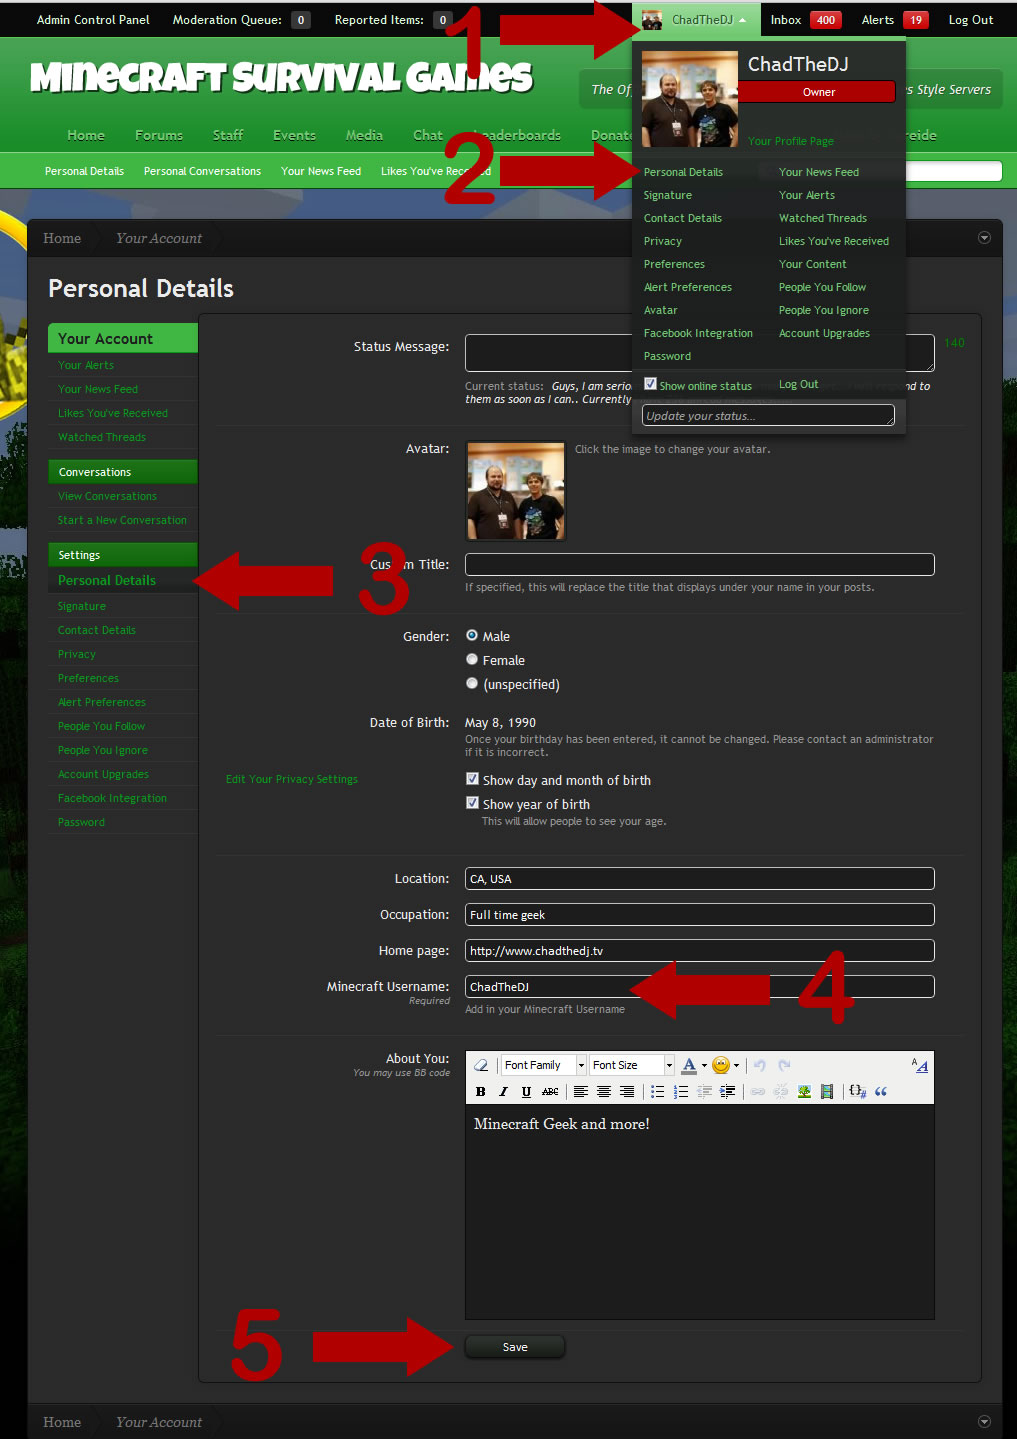Click the Minecraft Username input field
The height and width of the screenshot is (1439, 1017).
(x=700, y=986)
